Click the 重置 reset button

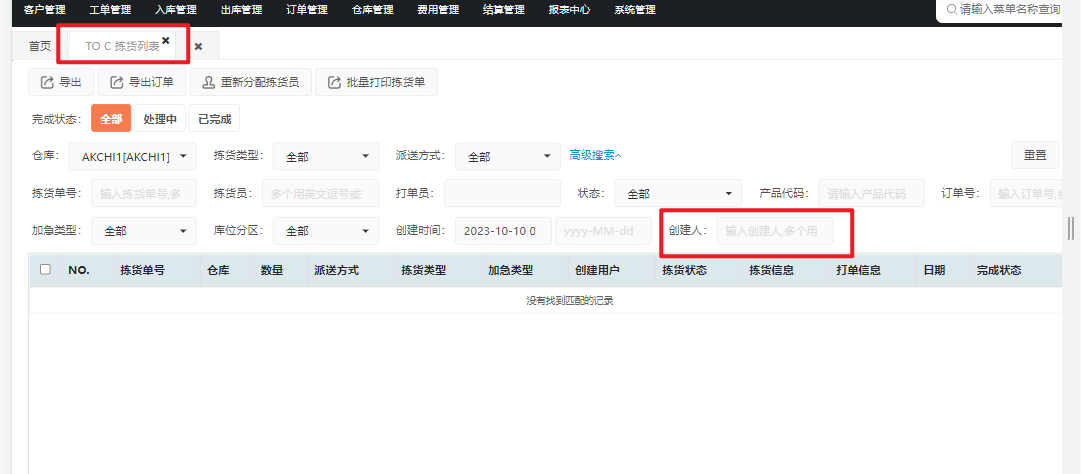click(1035, 155)
